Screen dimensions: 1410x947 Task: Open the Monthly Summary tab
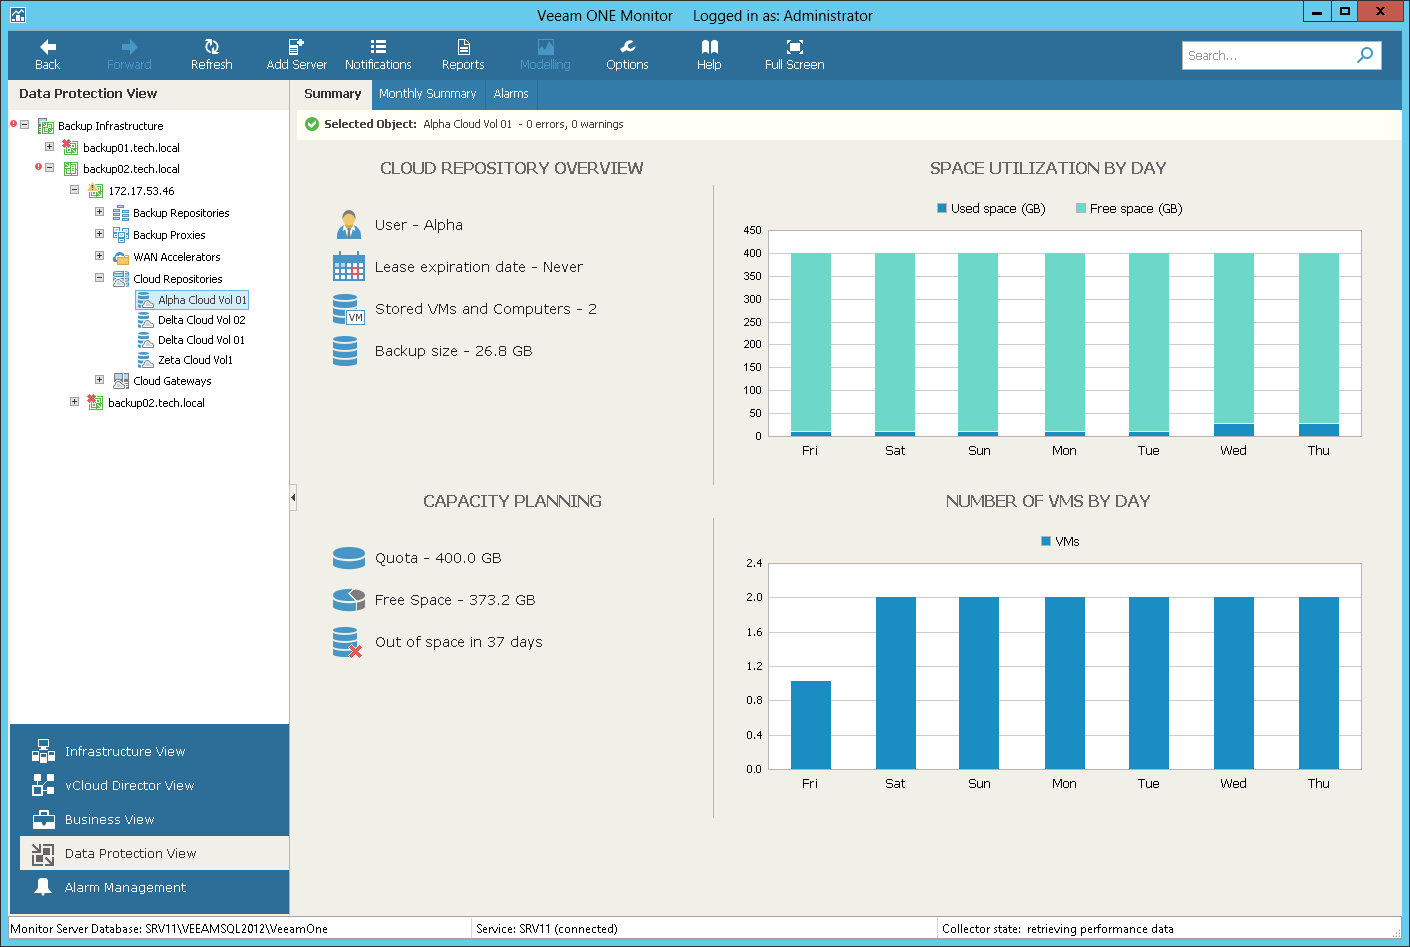point(427,94)
